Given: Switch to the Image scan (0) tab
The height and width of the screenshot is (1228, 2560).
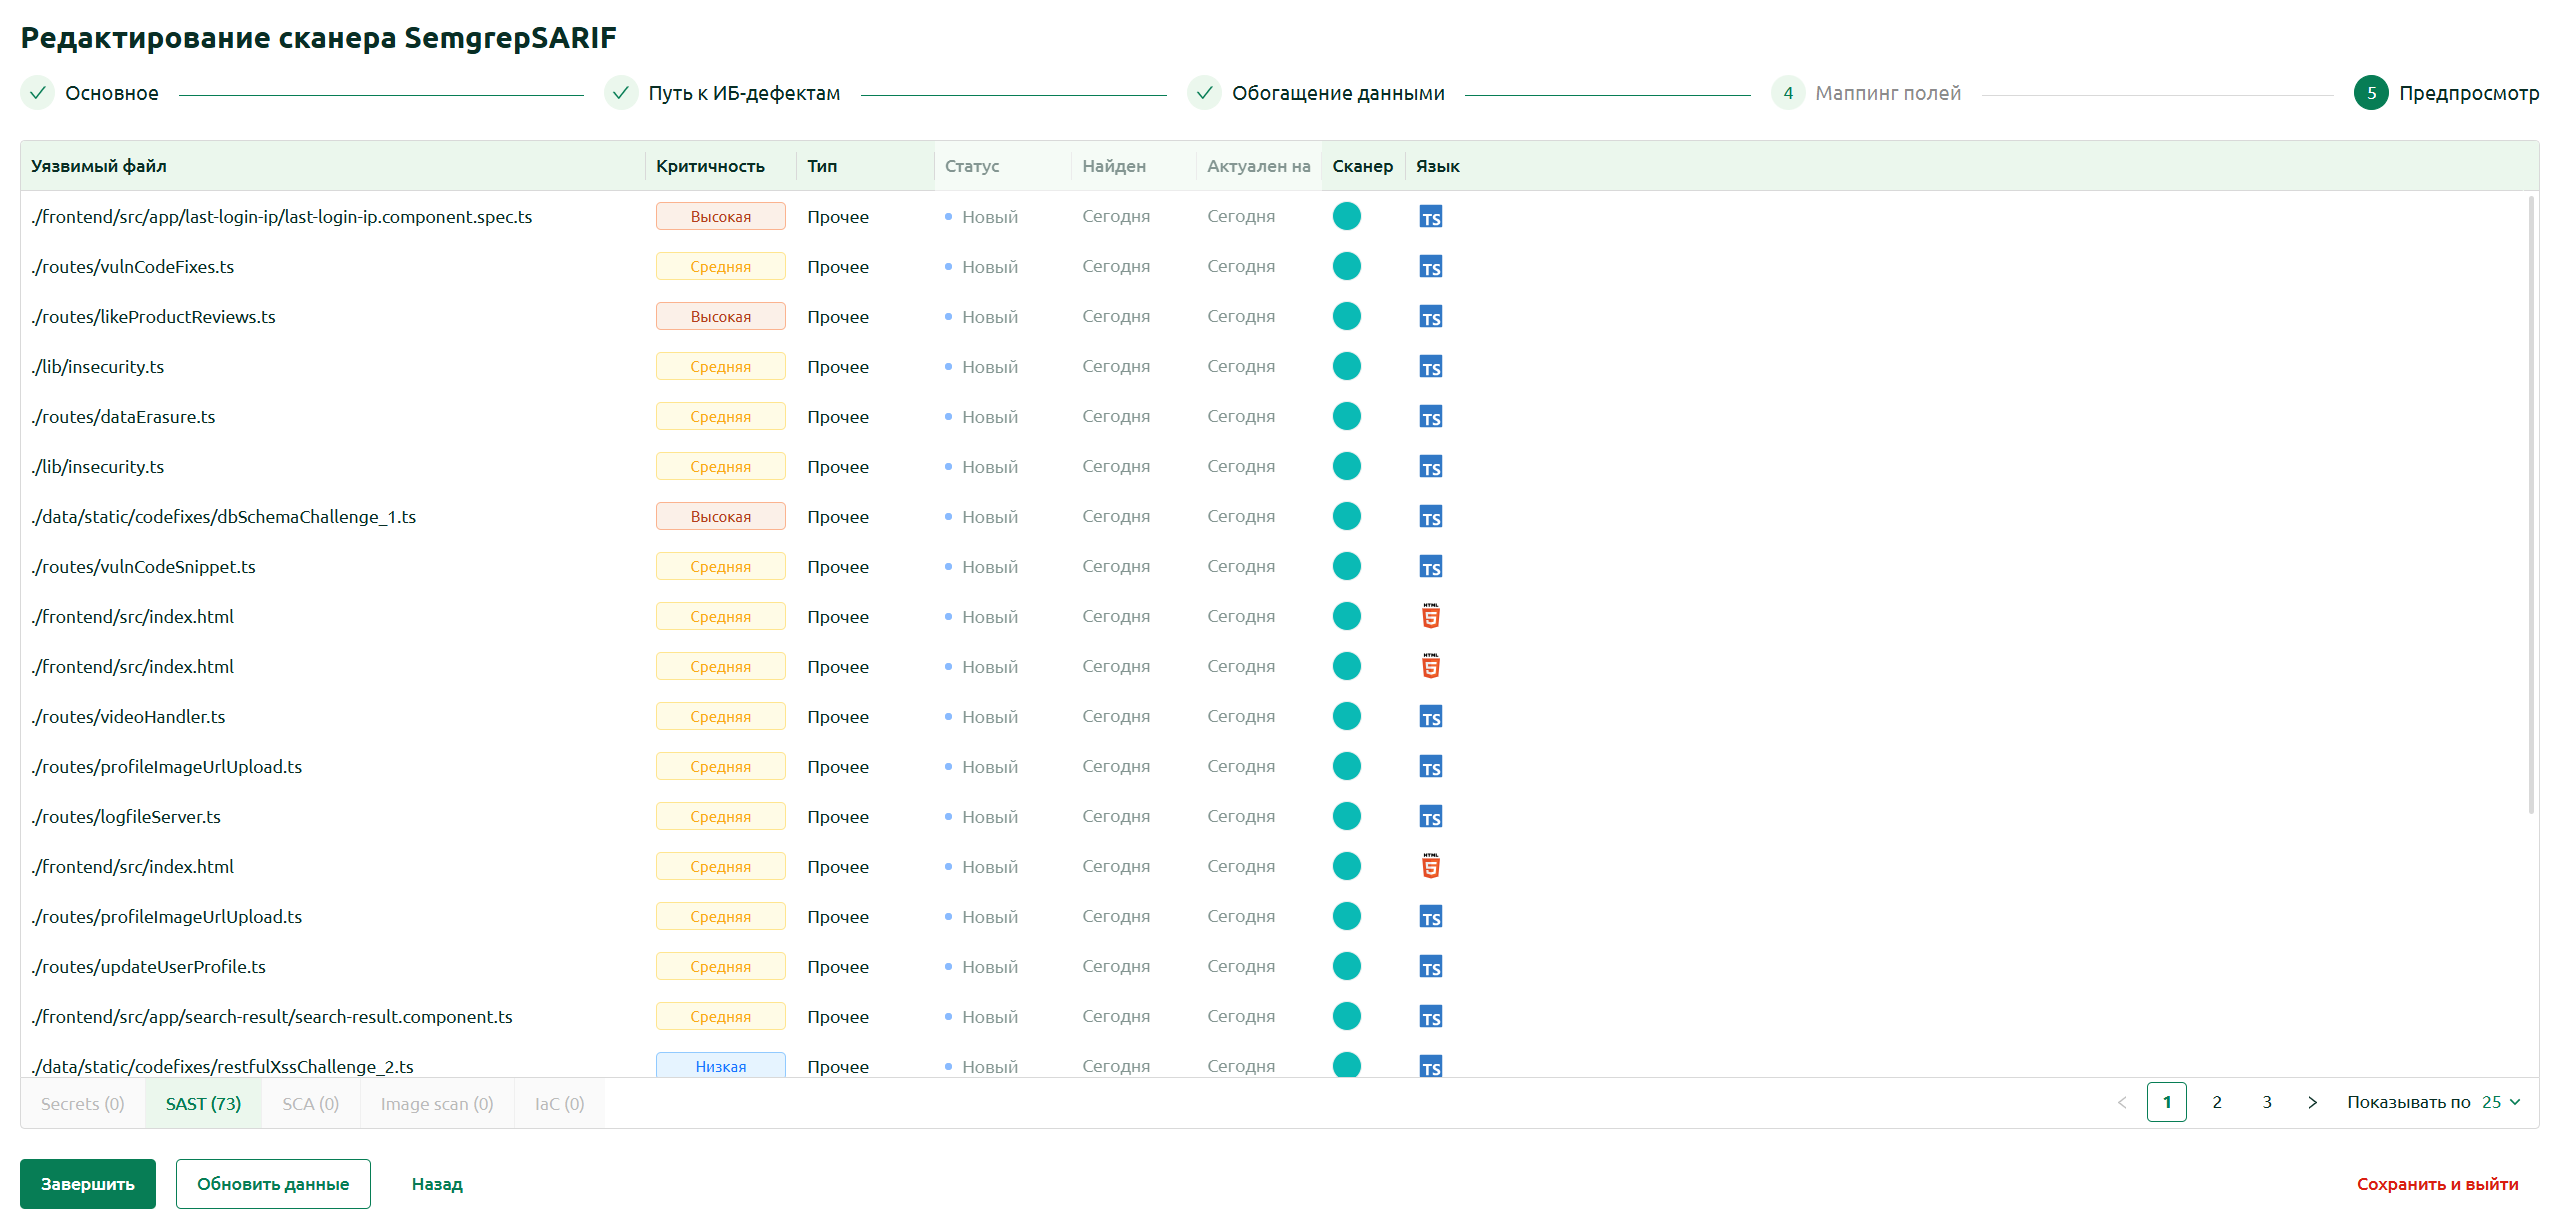Looking at the screenshot, I should pos(437,1103).
